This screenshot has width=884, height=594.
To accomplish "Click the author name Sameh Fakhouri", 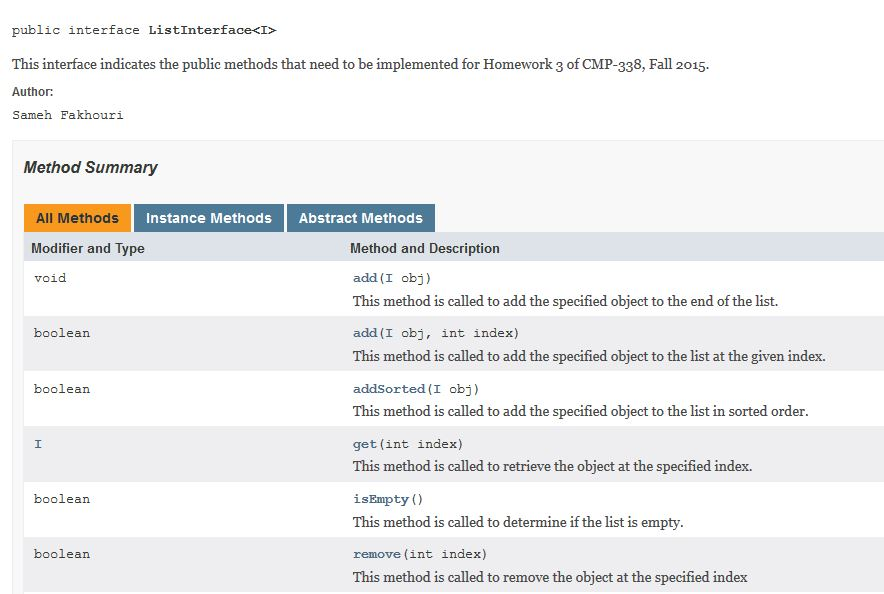I will pyautogui.click(x=63, y=114).
